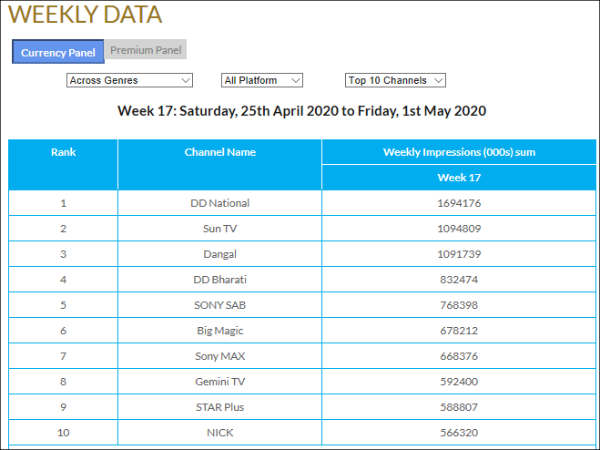Screen dimensions: 600x450
Task: Click the Channel Name column header
Action: tap(220, 152)
